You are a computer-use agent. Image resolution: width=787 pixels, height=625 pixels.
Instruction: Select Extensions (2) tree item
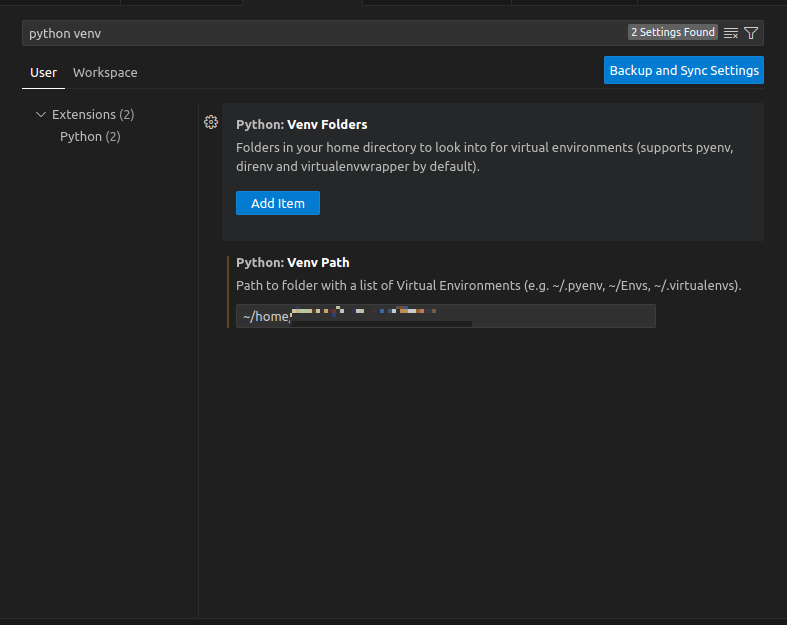pos(93,114)
